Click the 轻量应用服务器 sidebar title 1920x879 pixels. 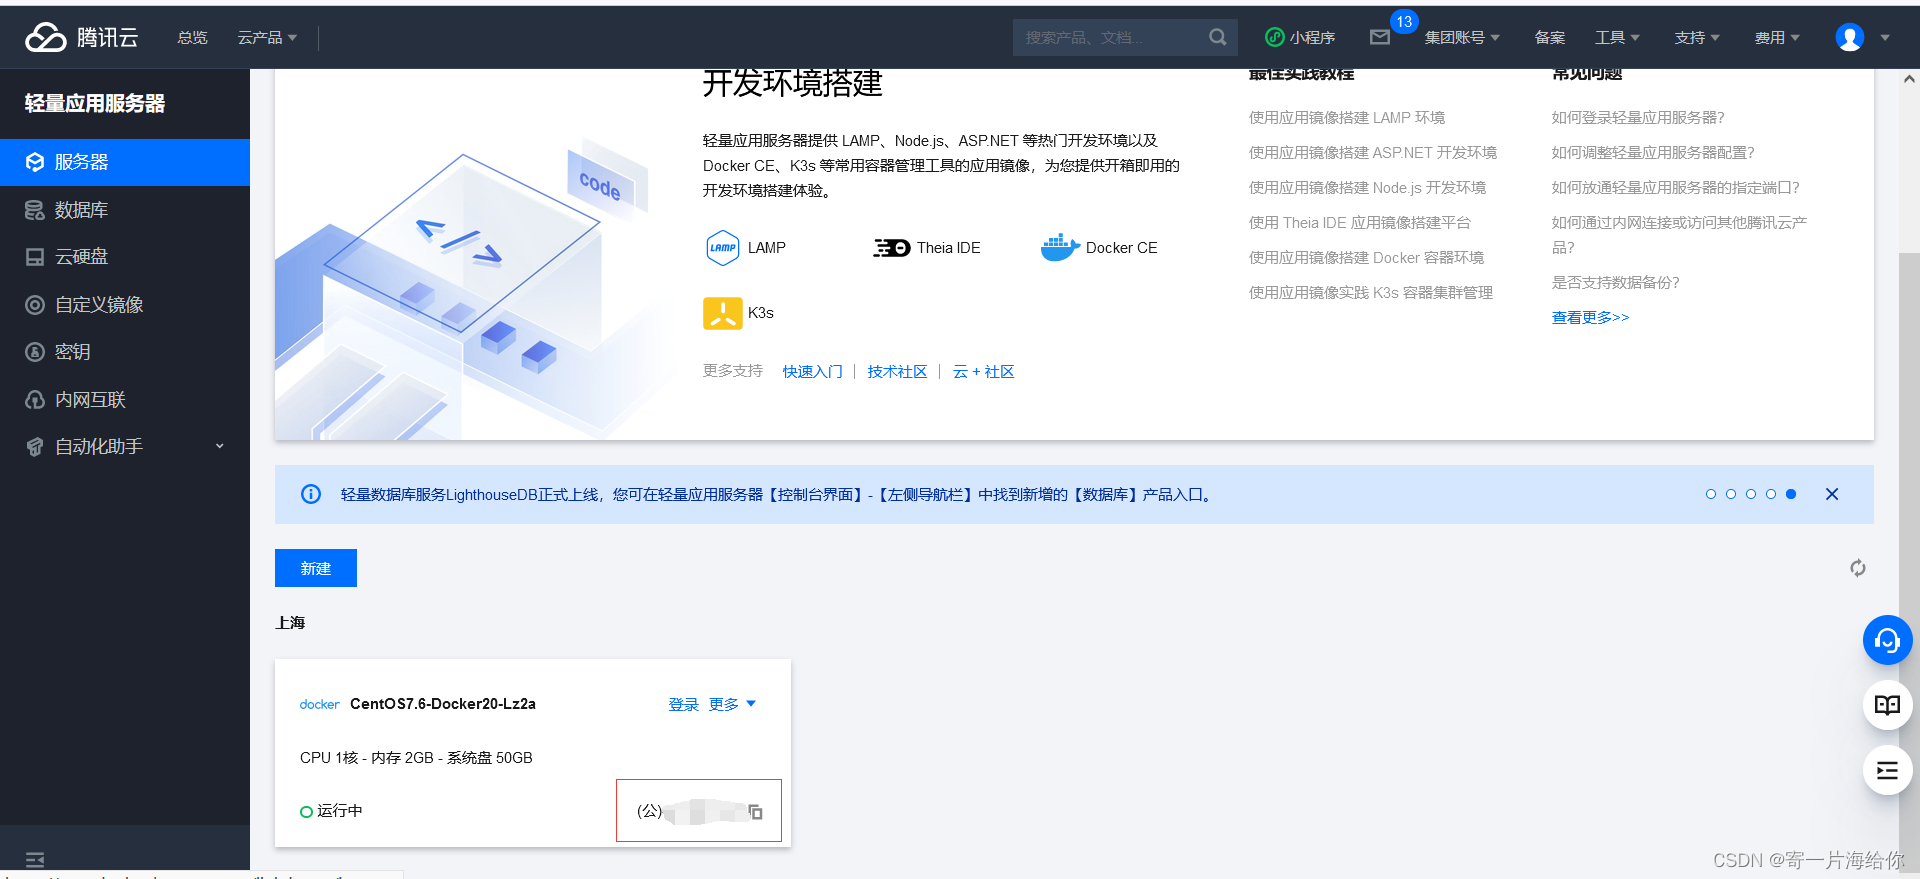coord(95,103)
